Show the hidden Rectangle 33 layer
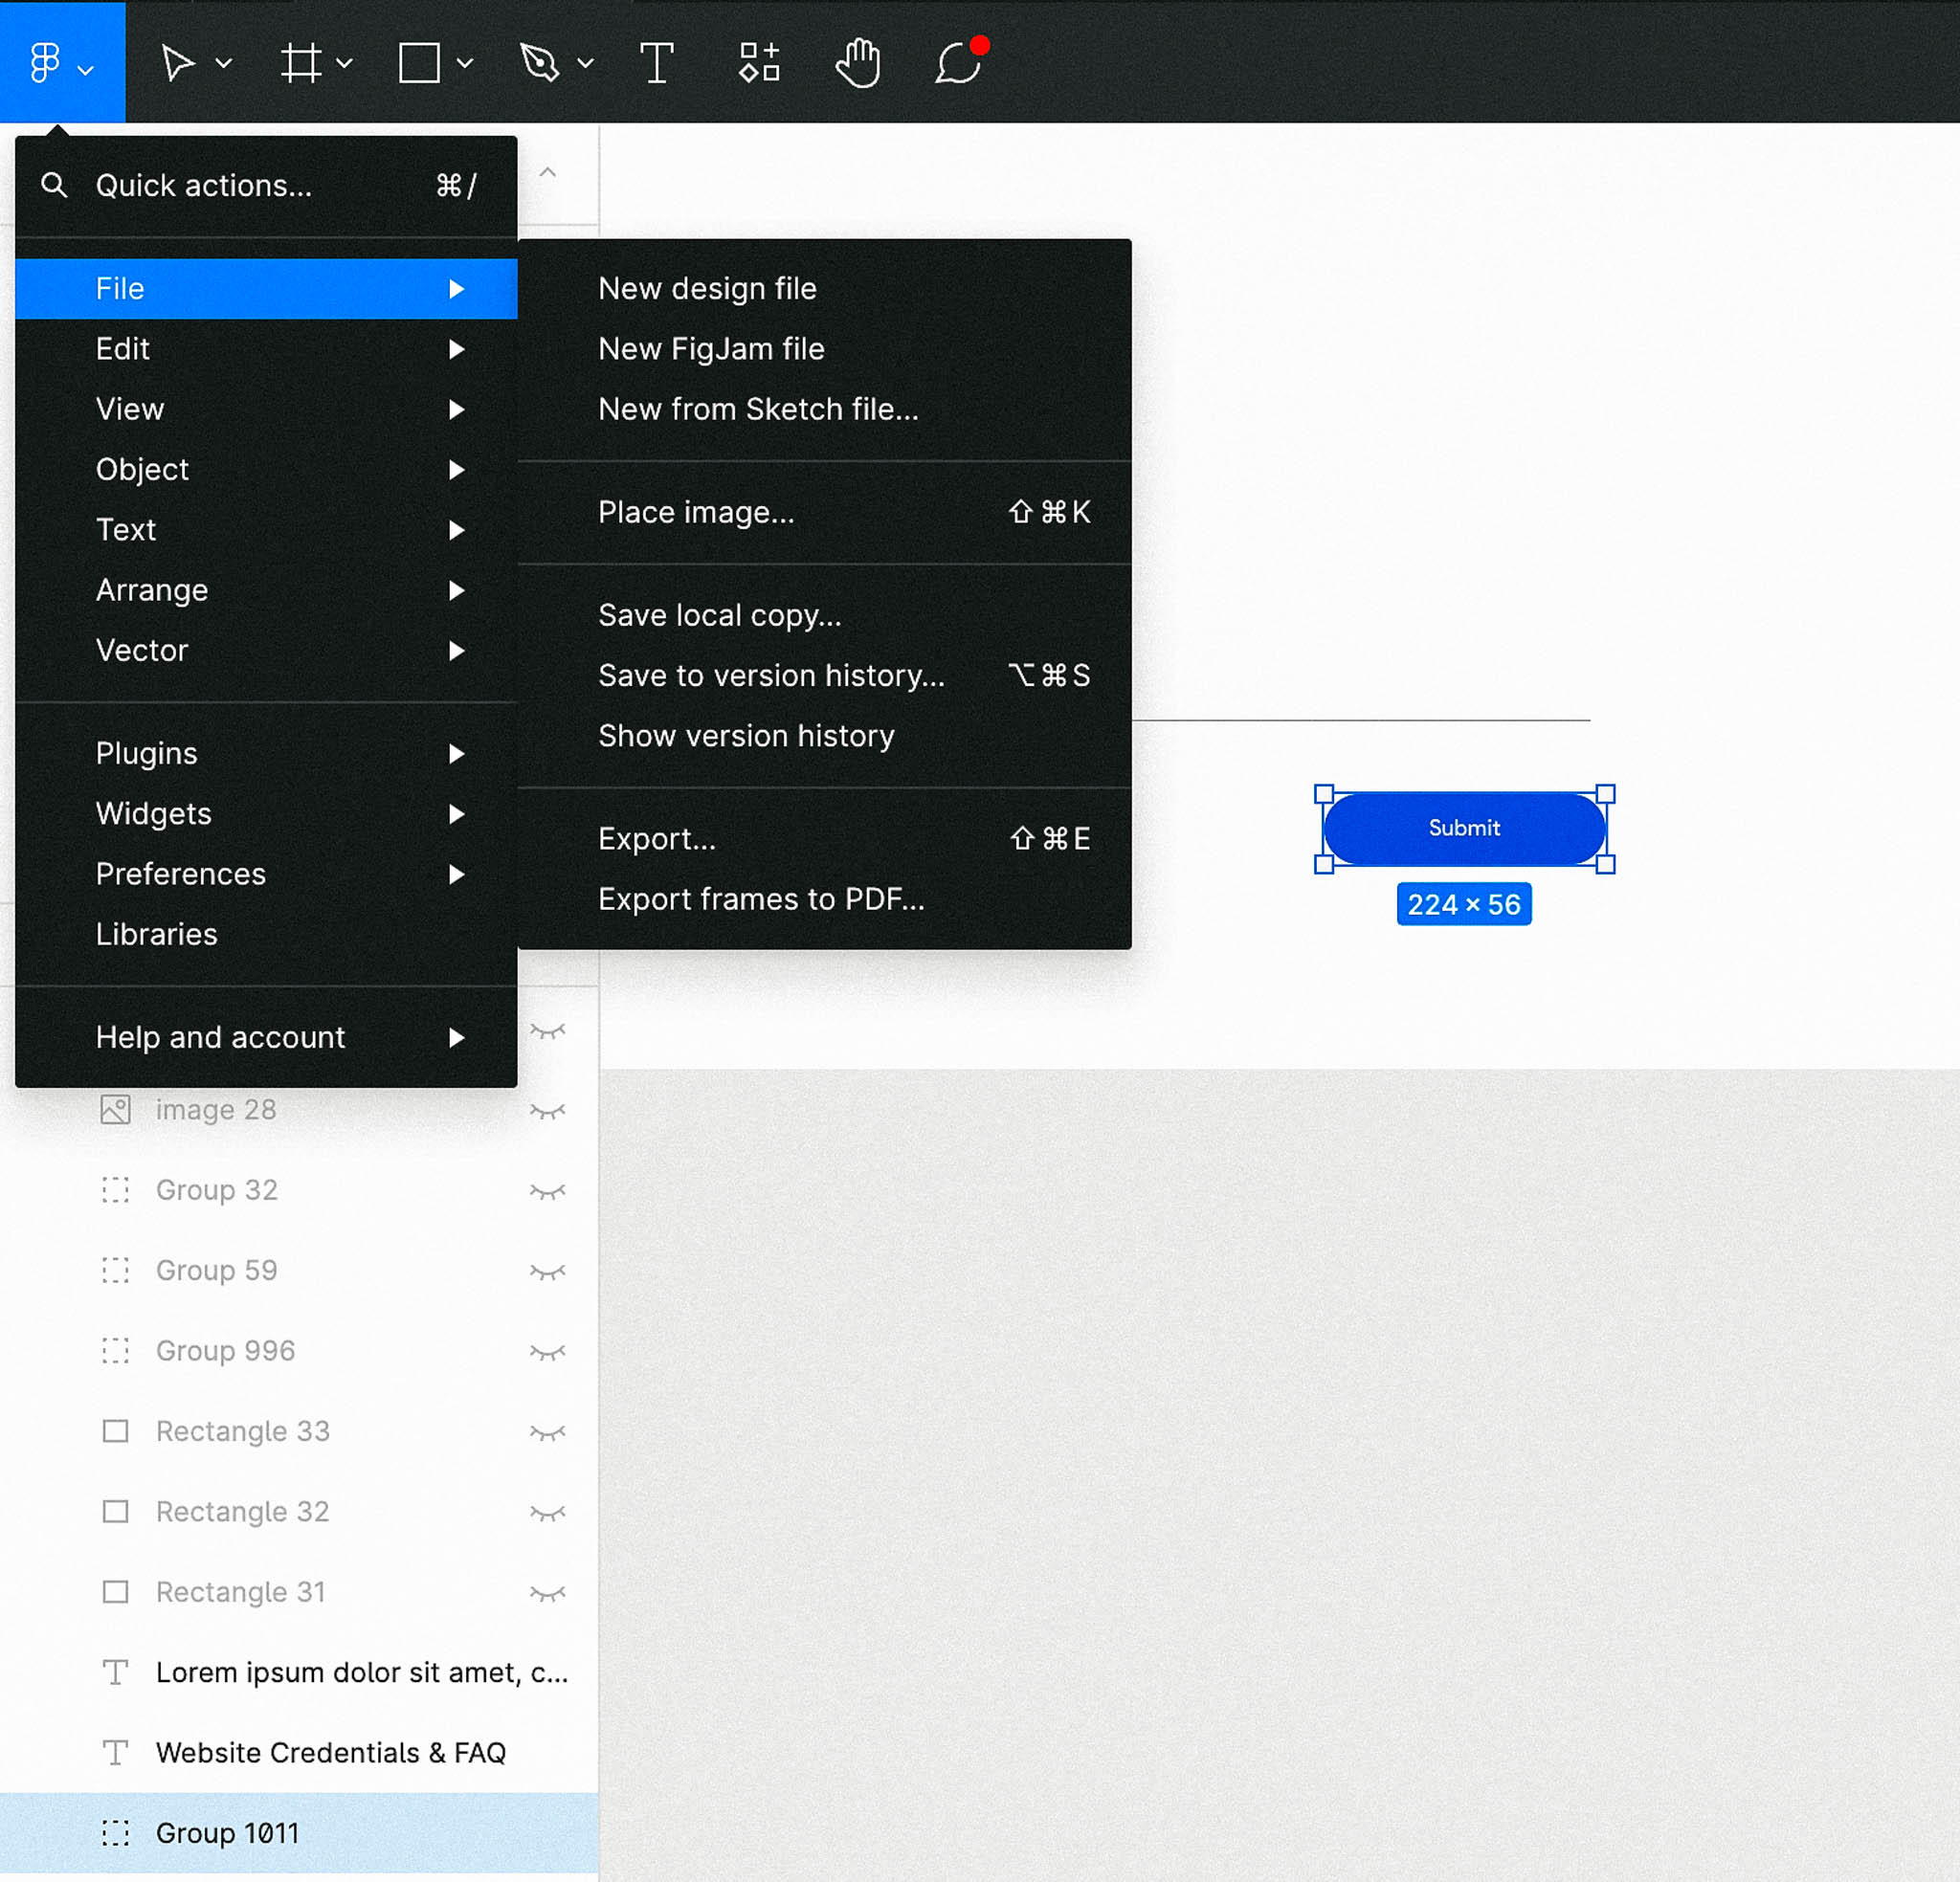Image resolution: width=1960 pixels, height=1882 pixels. [547, 1432]
